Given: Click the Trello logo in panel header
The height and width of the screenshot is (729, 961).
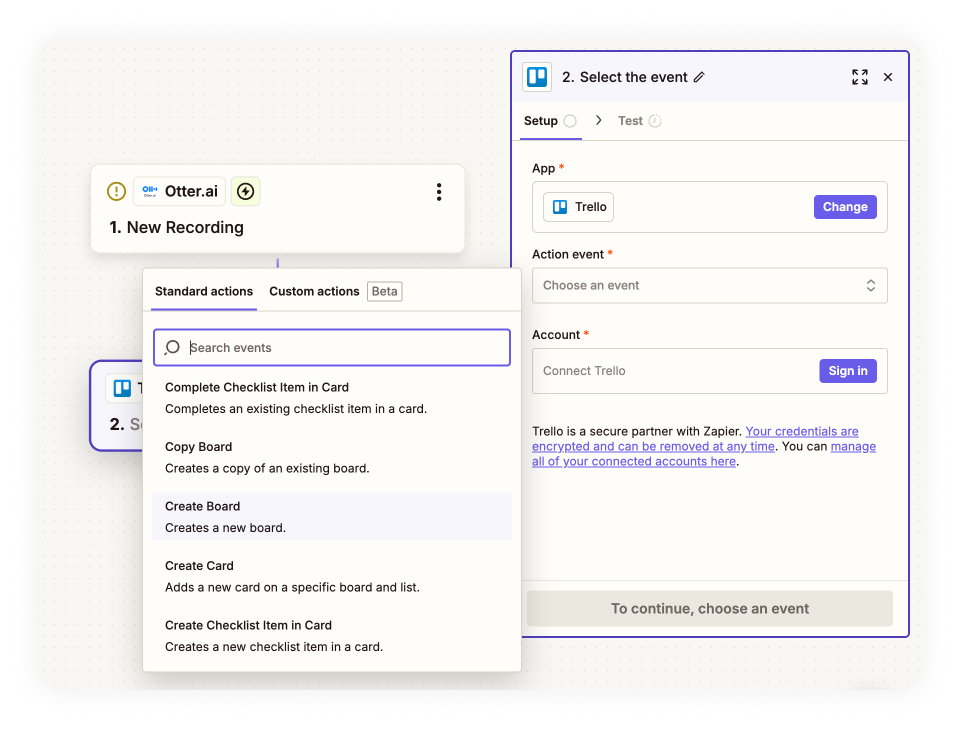Looking at the screenshot, I should pyautogui.click(x=537, y=77).
